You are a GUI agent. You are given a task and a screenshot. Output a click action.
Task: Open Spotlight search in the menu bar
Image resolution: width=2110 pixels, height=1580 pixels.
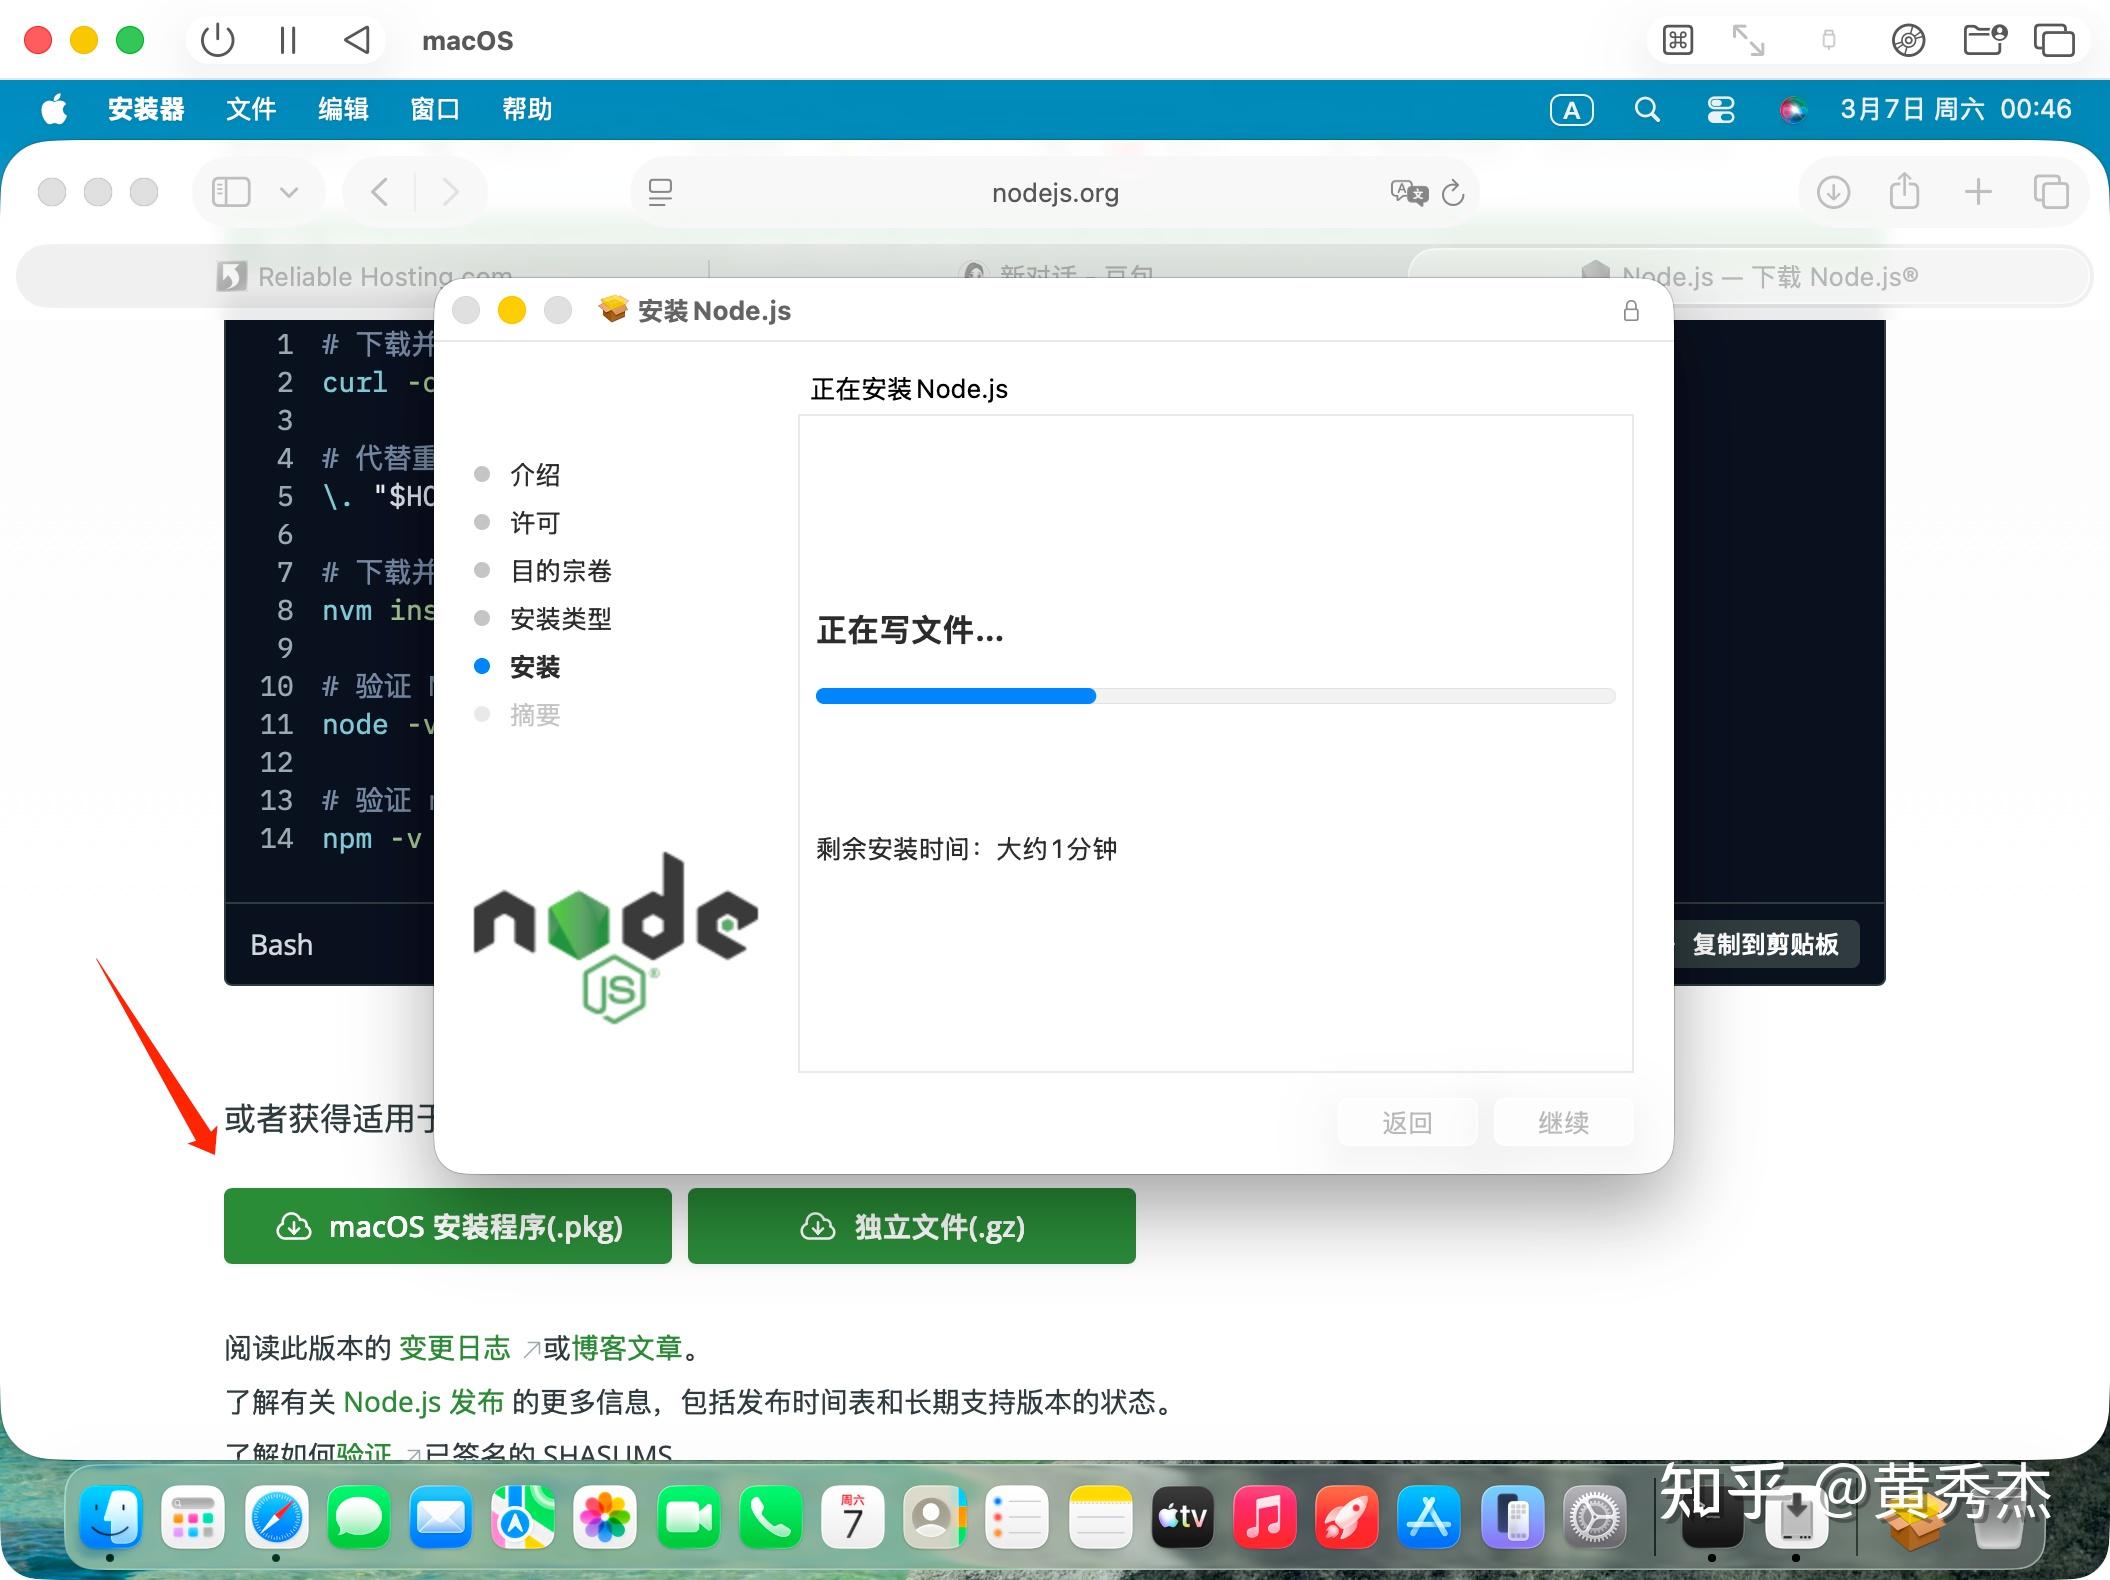pyautogui.click(x=1647, y=110)
